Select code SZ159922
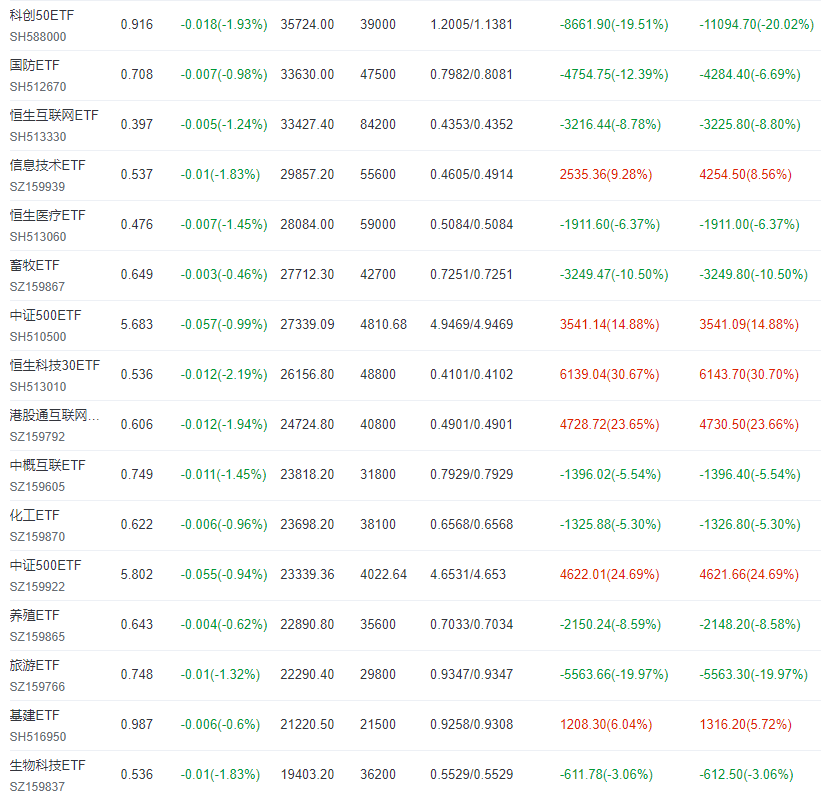821x799 pixels. tap(37, 586)
